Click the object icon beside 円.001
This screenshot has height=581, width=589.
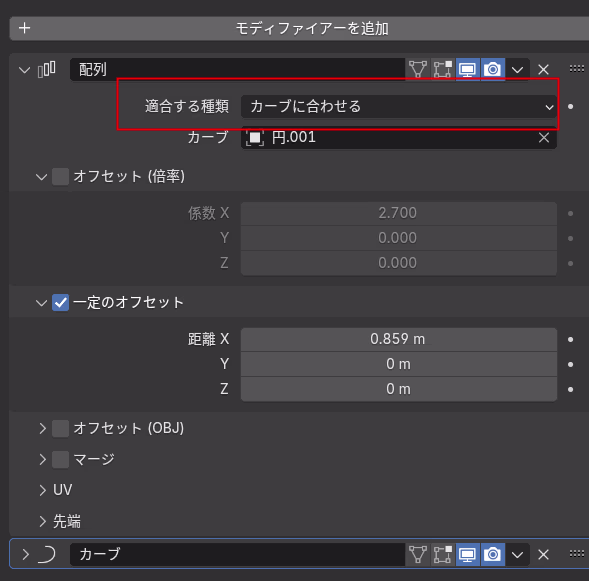pyautogui.click(x=255, y=138)
